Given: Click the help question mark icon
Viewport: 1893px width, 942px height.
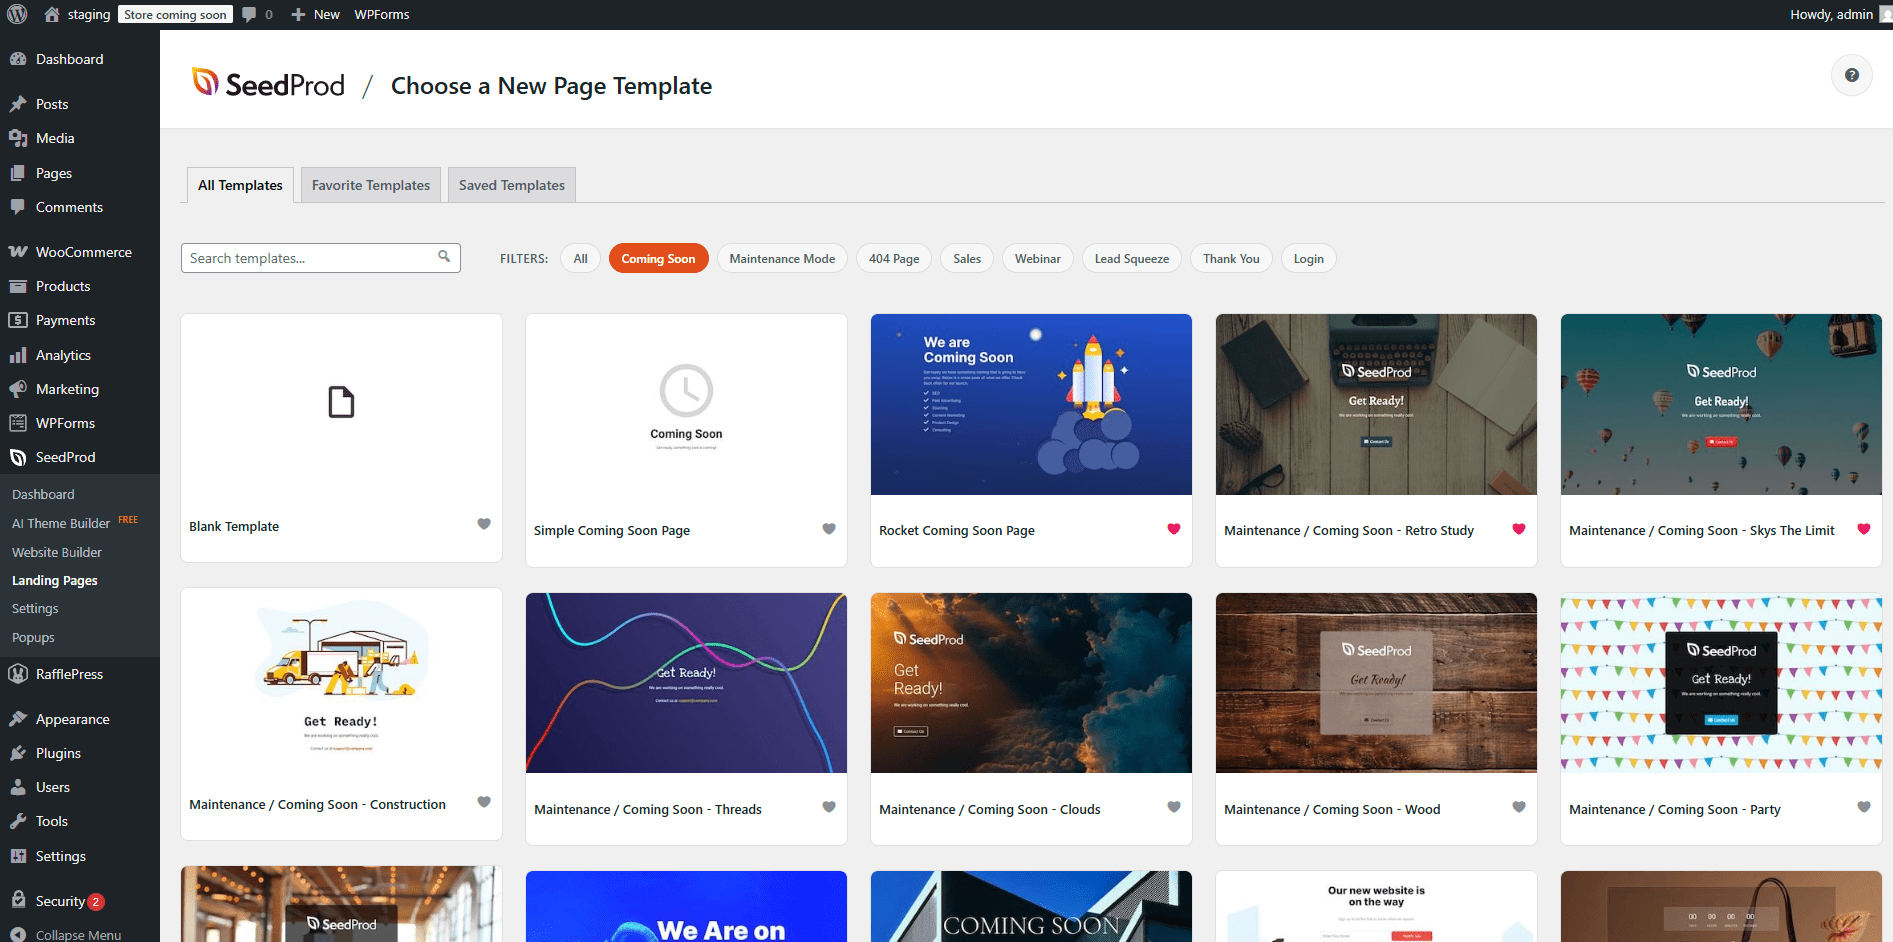Looking at the screenshot, I should pos(1851,75).
